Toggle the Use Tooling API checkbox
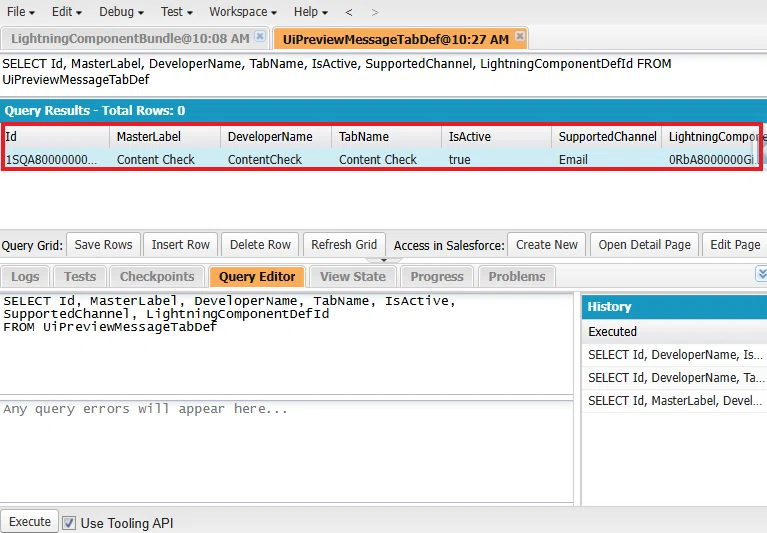 pos(69,523)
